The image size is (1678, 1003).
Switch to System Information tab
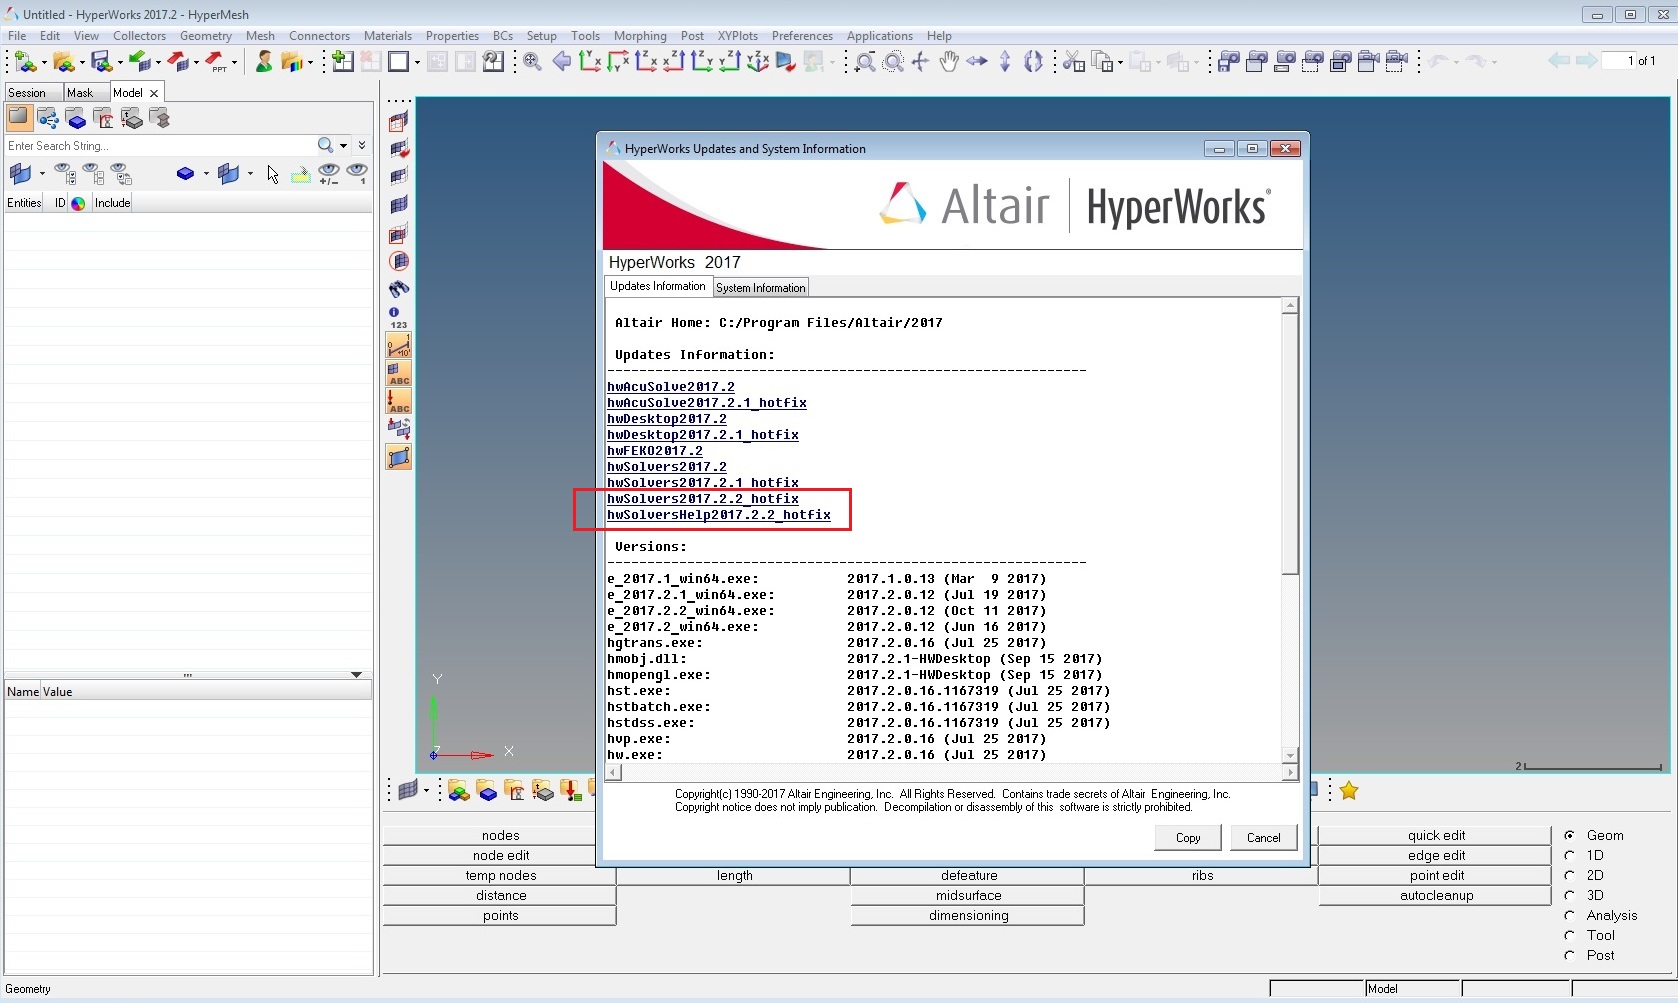(760, 288)
